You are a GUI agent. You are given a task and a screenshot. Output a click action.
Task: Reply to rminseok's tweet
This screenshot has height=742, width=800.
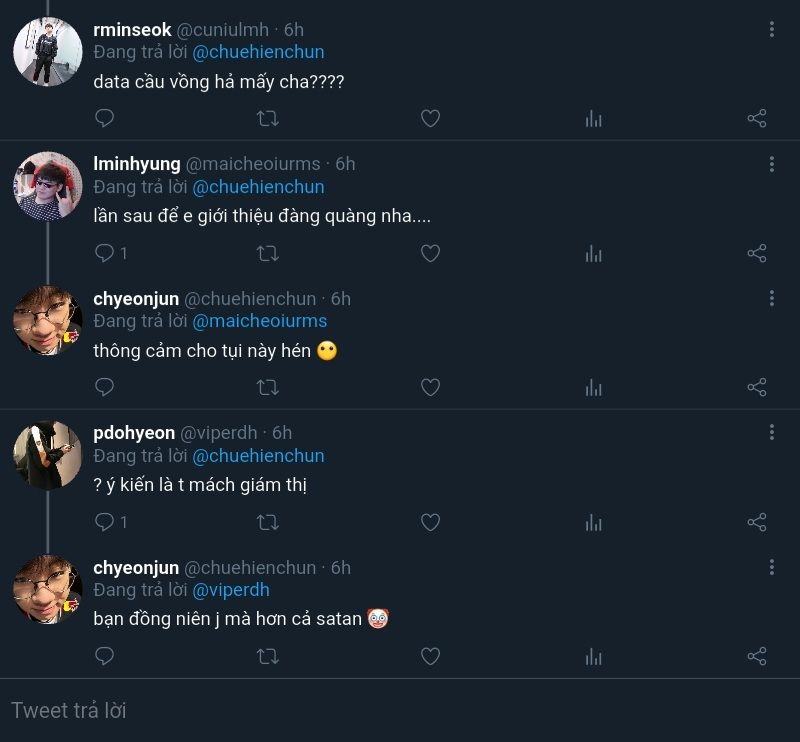(104, 119)
